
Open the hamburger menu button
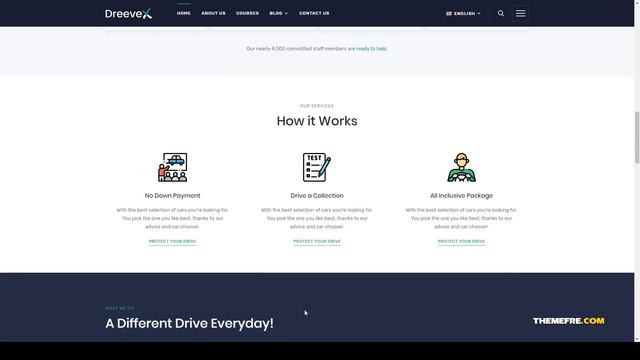click(520, 13)
